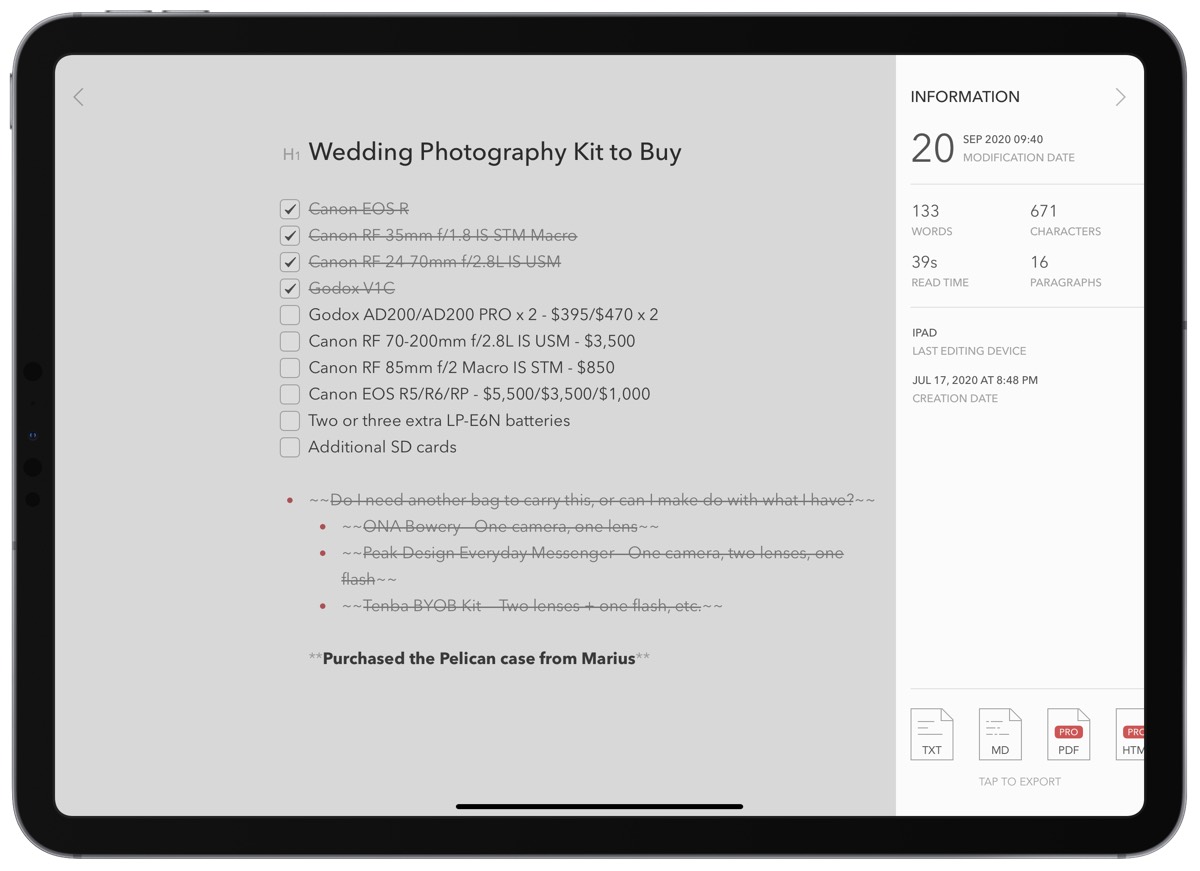This screenshot has width=1200, height=871.
Task: Export the note as TXT
Action: pos(932,734)
